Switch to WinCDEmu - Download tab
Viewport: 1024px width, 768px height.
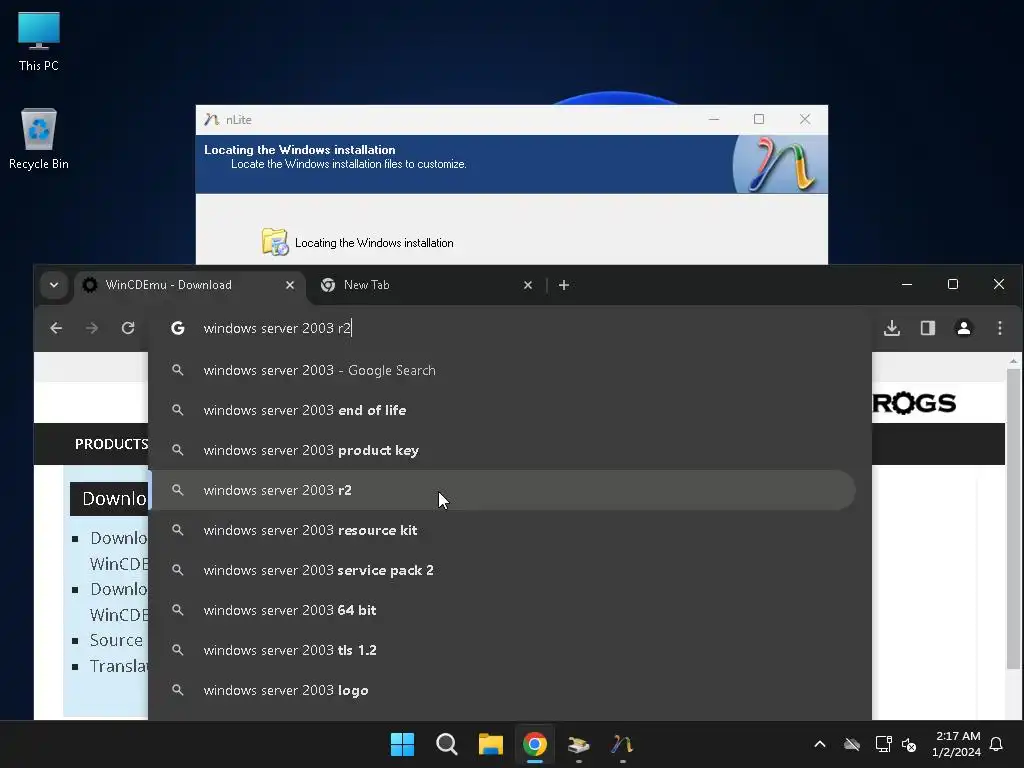pyautogui.click(x=189, y=285)
